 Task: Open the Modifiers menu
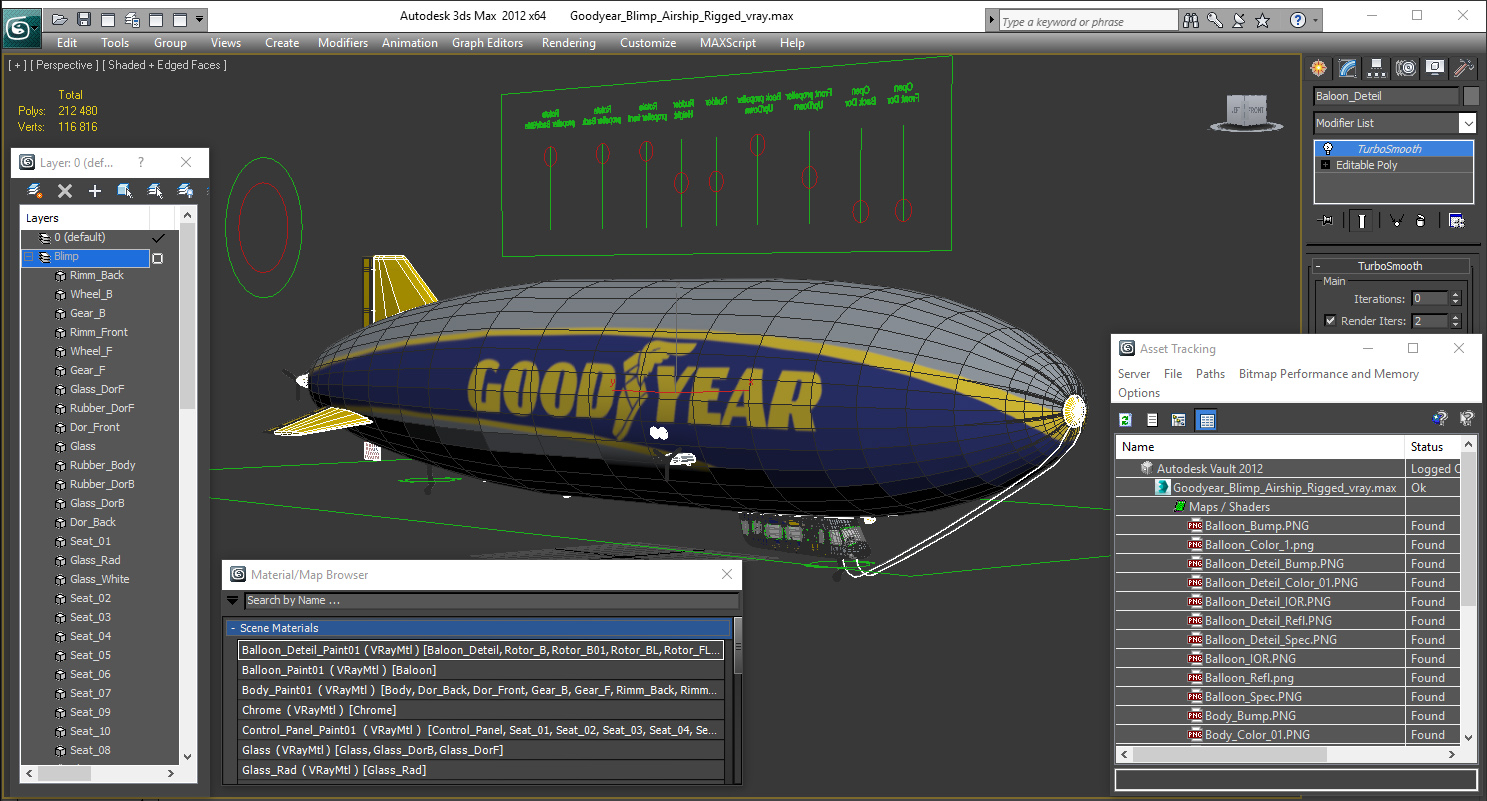pyautogui.click(x=343, y=43)
